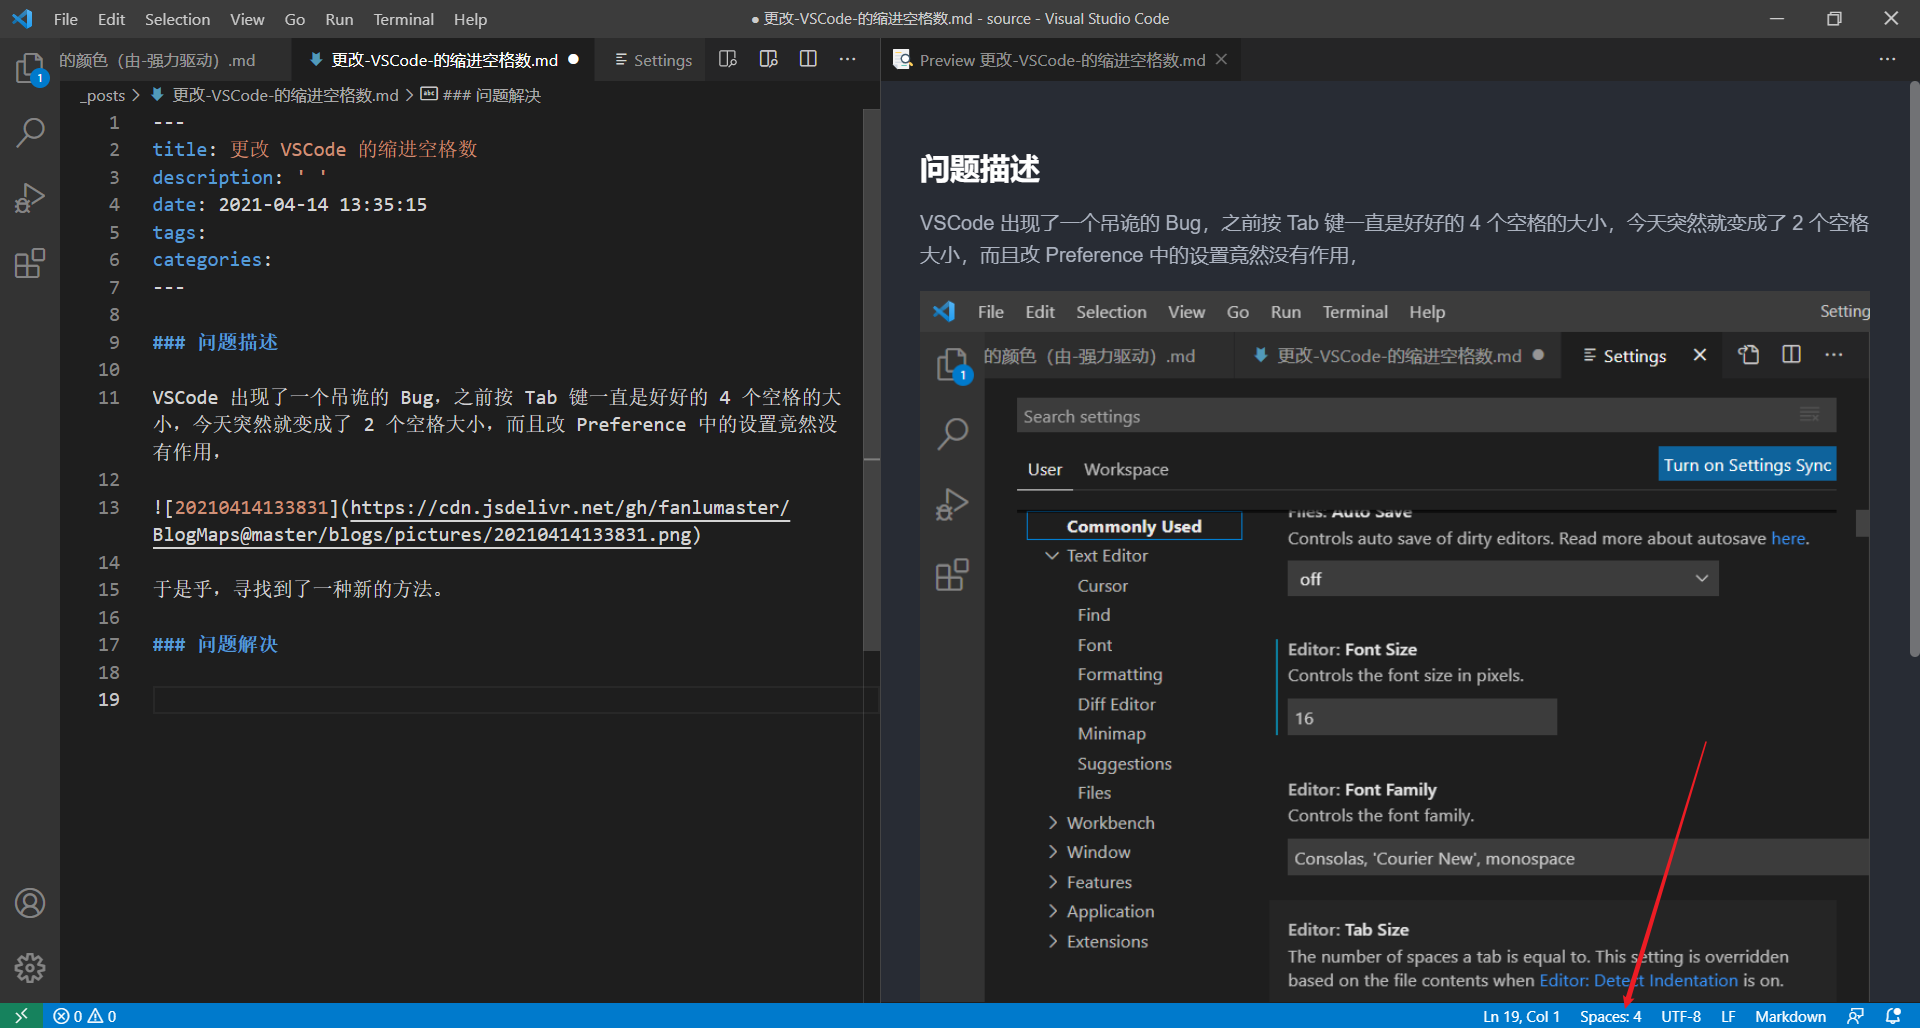1920x1028 pixels.
Task: Change the end-of-line sequence via LF
Action: coord(1728,1016)
